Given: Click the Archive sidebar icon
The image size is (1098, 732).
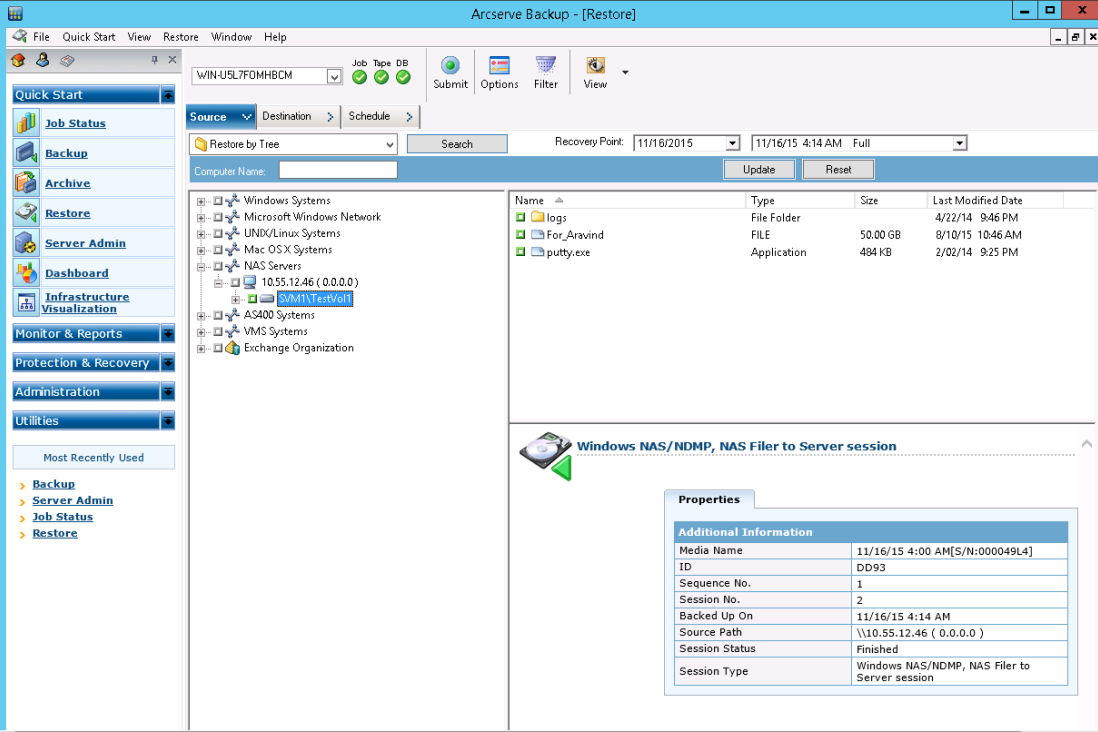Looking at the screenshot, I should pyautogui.click(x=26, y=183).
